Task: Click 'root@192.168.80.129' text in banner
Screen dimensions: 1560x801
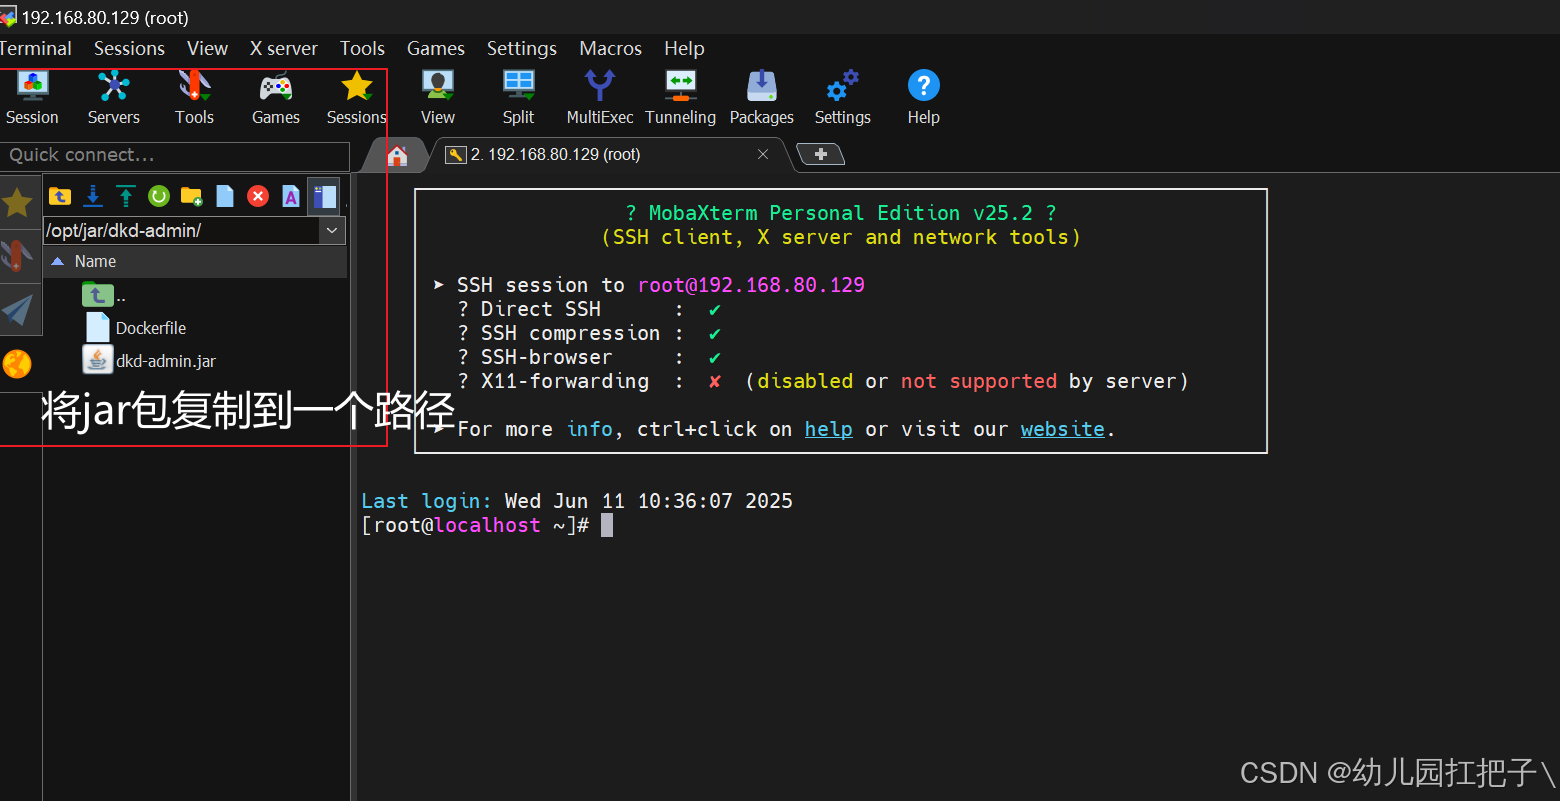Action: tap(751, 285)
